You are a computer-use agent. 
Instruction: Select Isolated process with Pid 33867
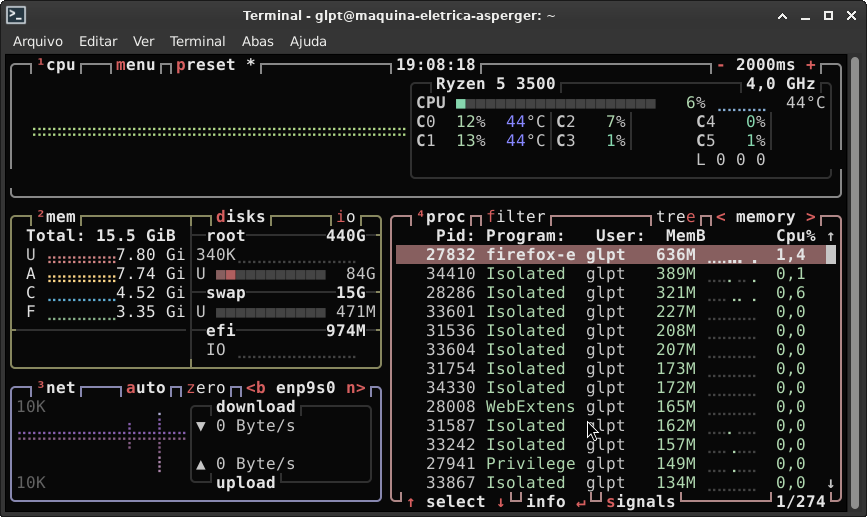[x=611, y=483]
